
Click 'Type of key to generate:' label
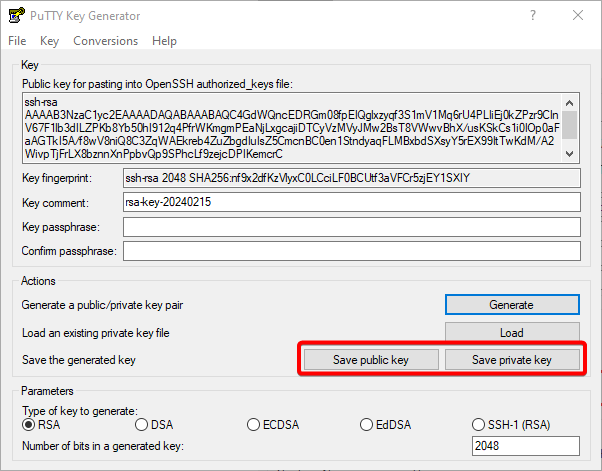click(80, 411)
